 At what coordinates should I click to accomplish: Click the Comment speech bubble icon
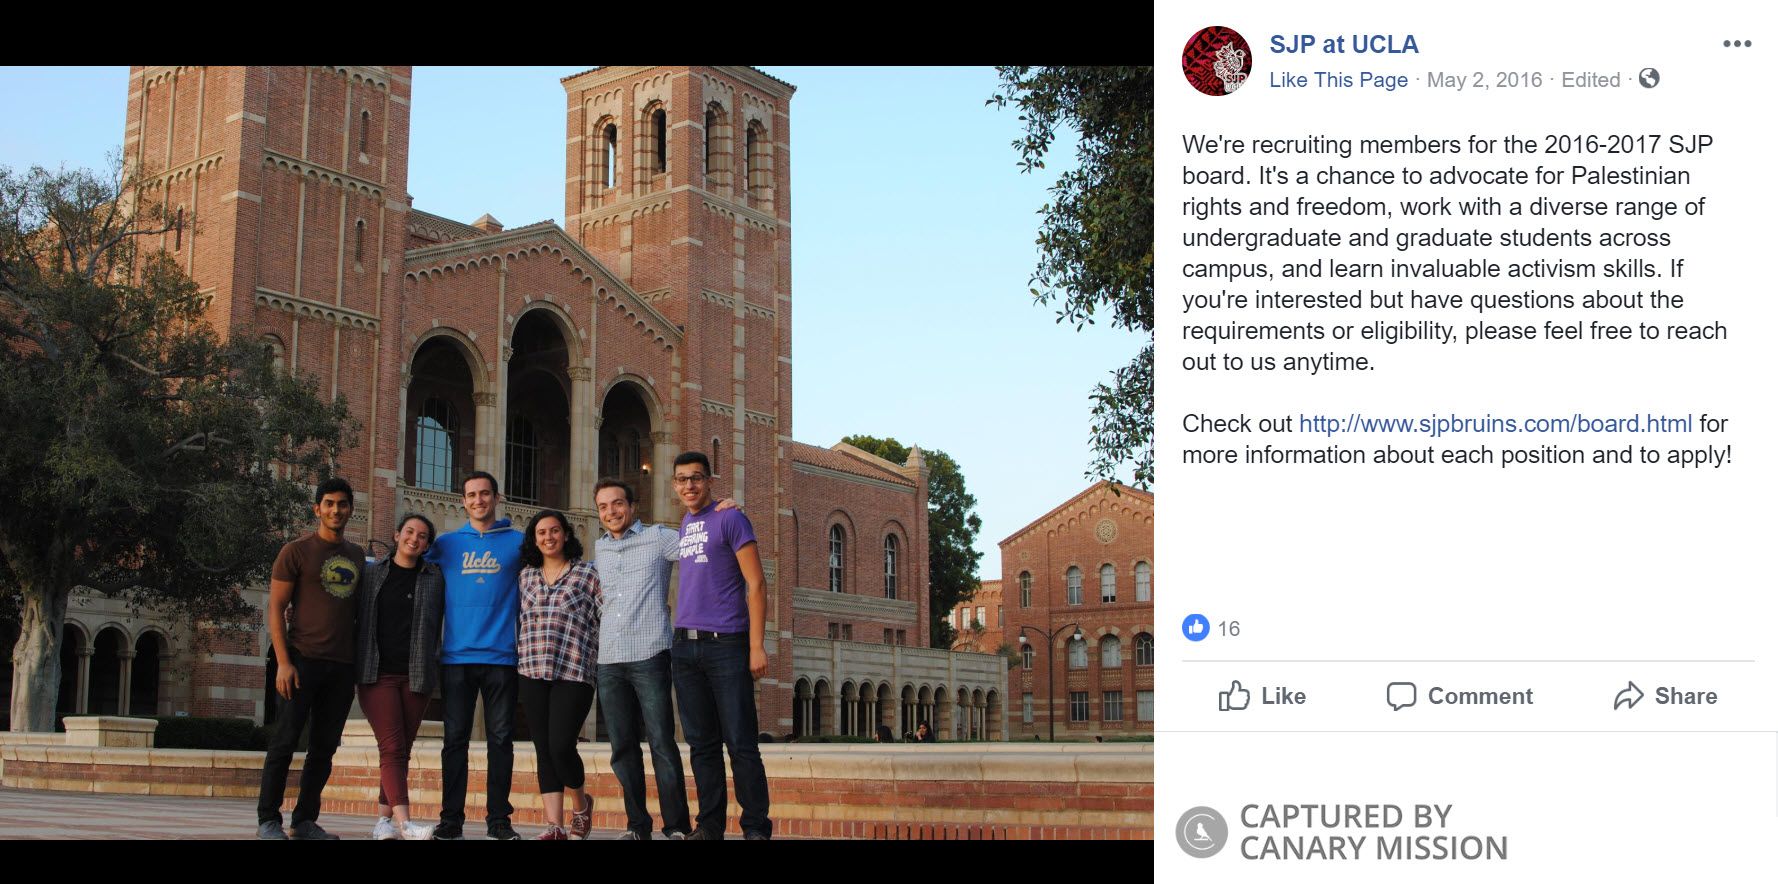click(1401, 696)
